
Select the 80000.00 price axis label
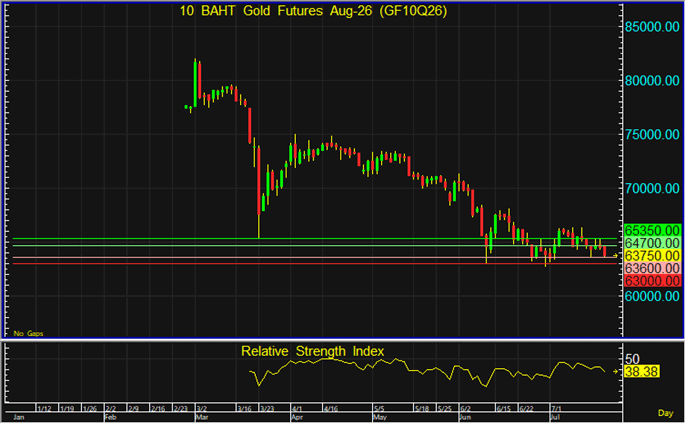pyautogui.click(x=652, y=81)
